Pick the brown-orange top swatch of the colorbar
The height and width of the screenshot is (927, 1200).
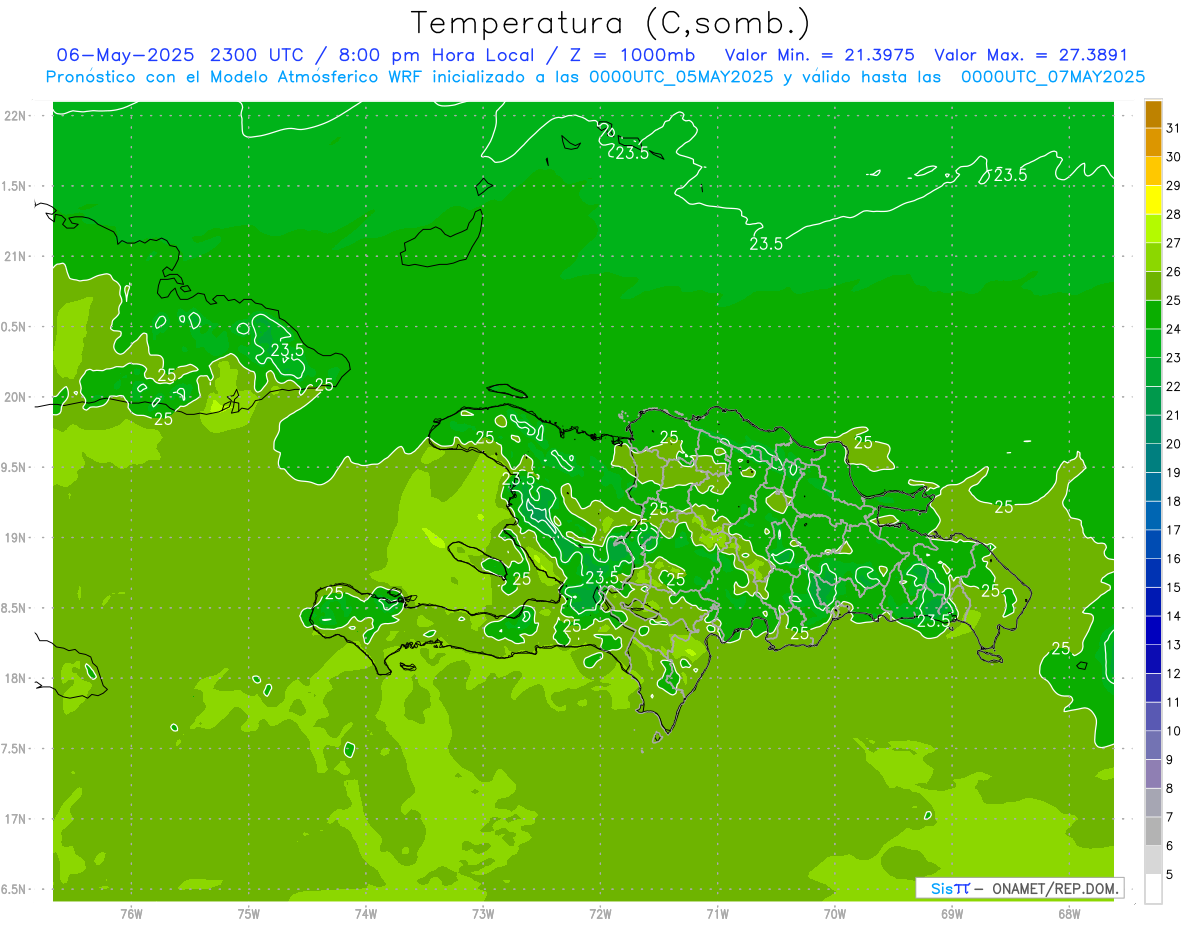(x=1153, y=114)
